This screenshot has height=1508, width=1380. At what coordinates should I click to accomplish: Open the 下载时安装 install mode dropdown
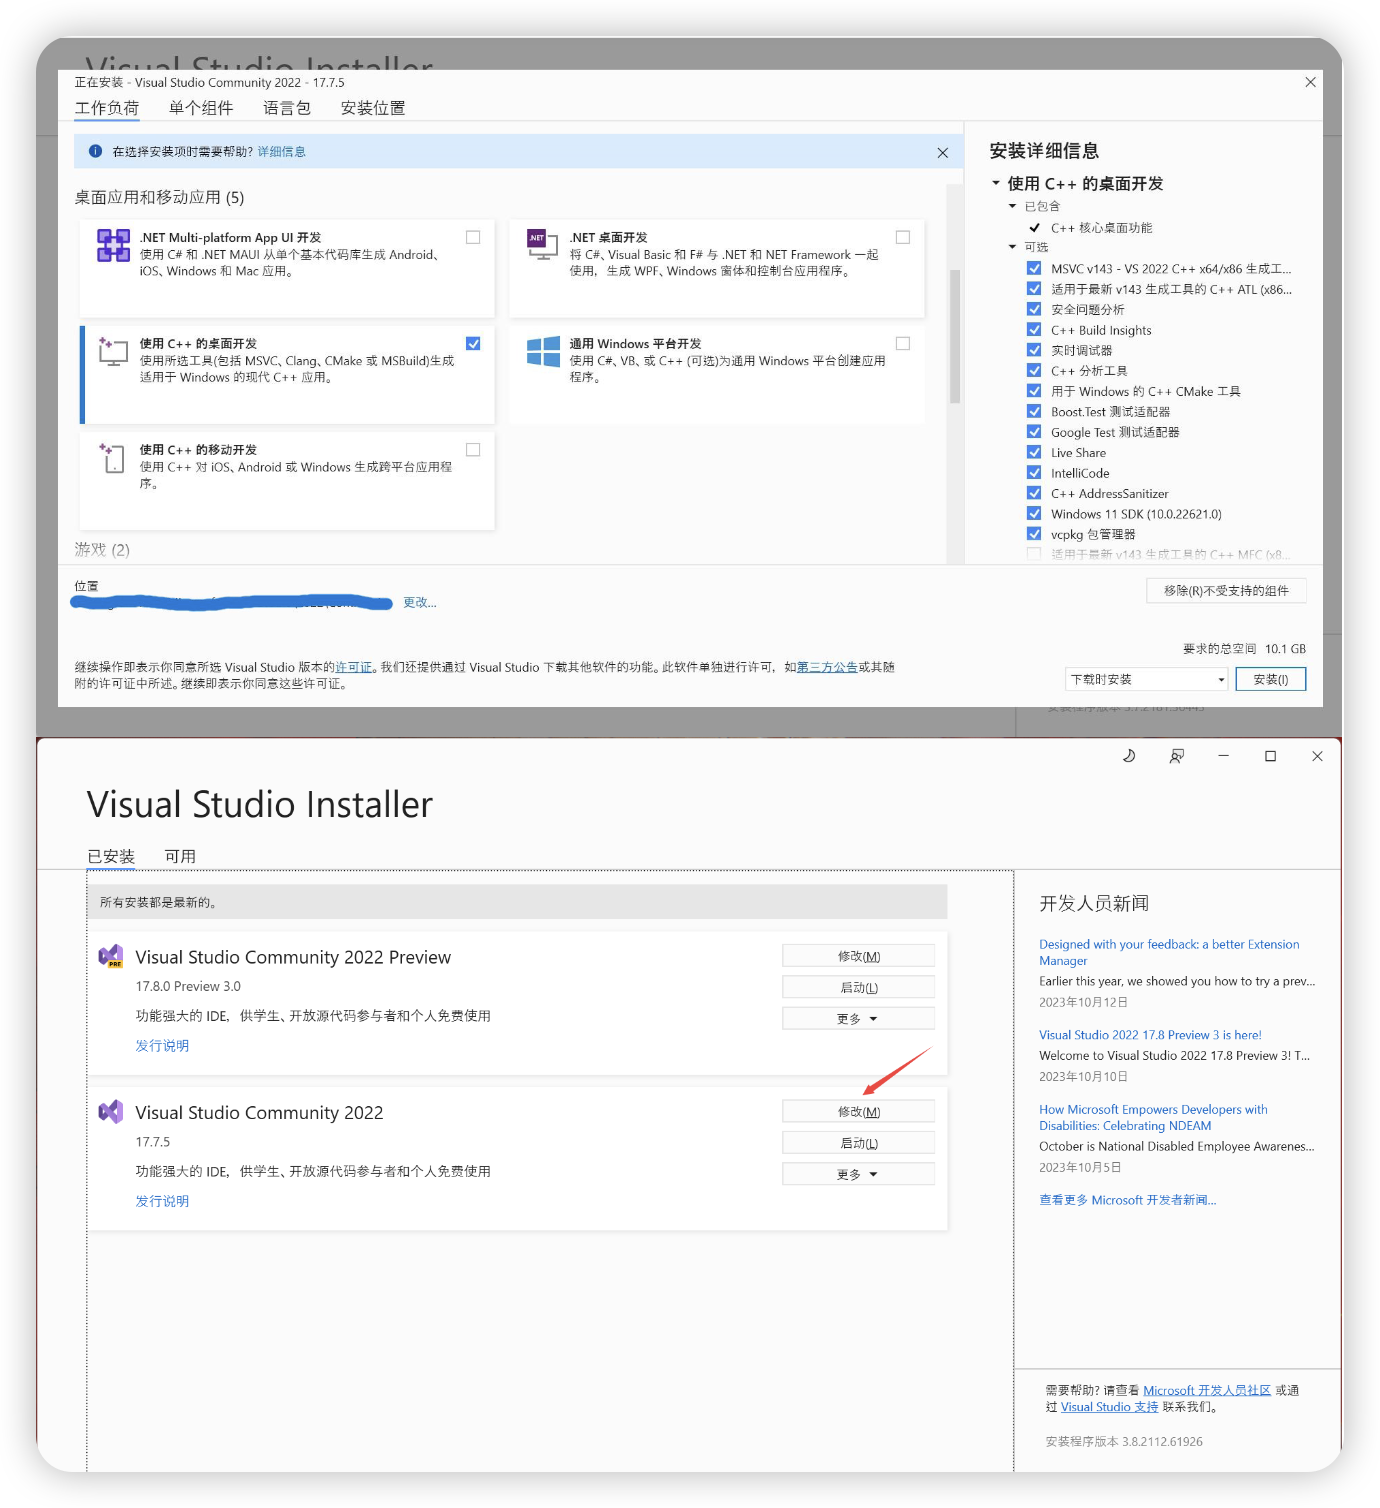coord(1147,680)
